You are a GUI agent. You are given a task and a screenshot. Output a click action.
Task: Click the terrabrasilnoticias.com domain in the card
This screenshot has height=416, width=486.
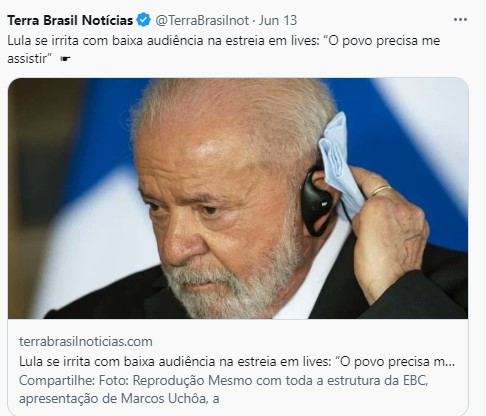pos(86,342)
